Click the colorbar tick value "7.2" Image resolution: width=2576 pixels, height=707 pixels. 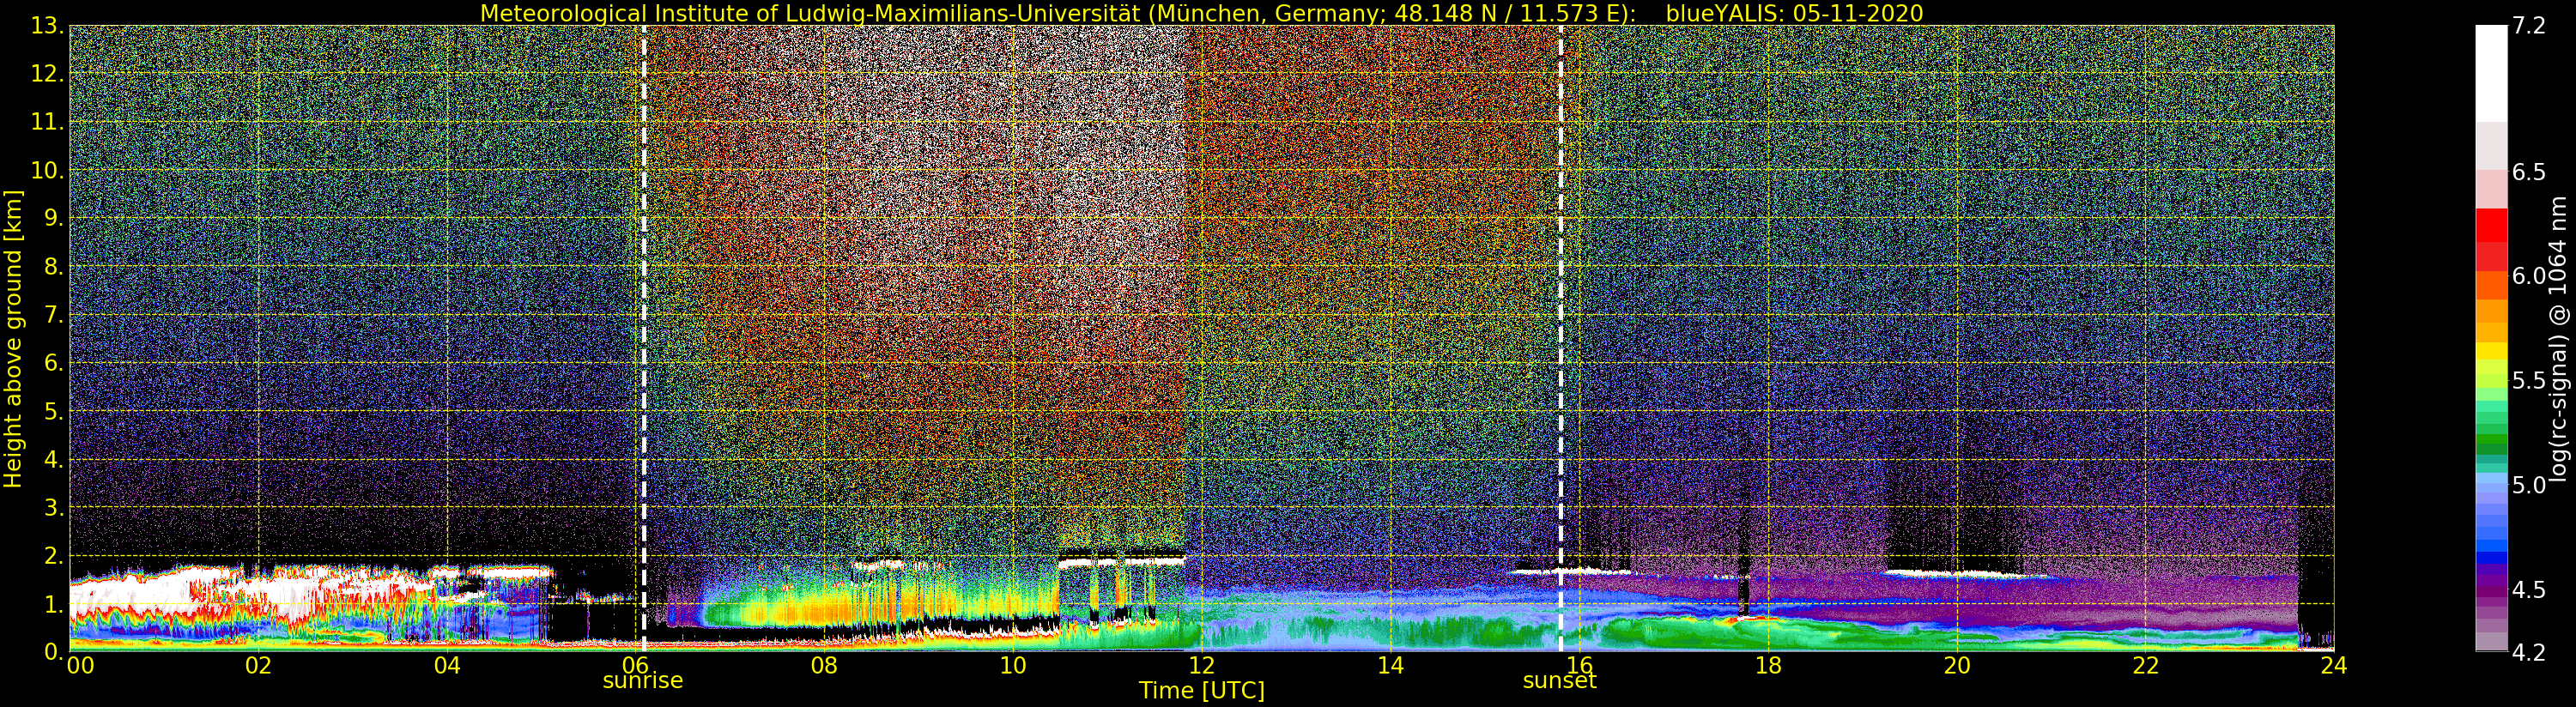point(2529,26)
